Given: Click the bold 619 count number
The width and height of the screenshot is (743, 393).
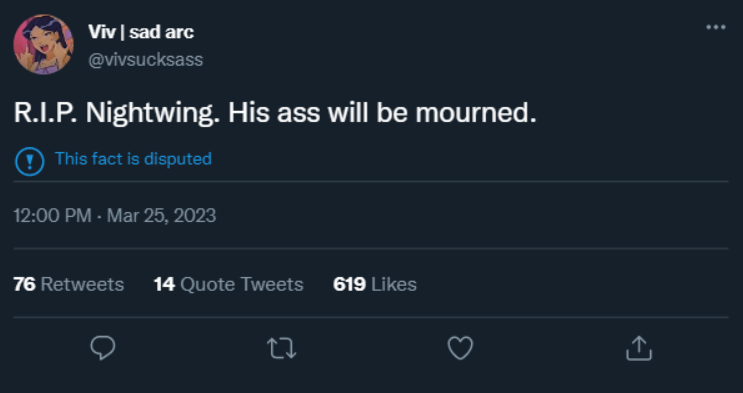Looking at the screenshot, I should (x=349, y=284).
